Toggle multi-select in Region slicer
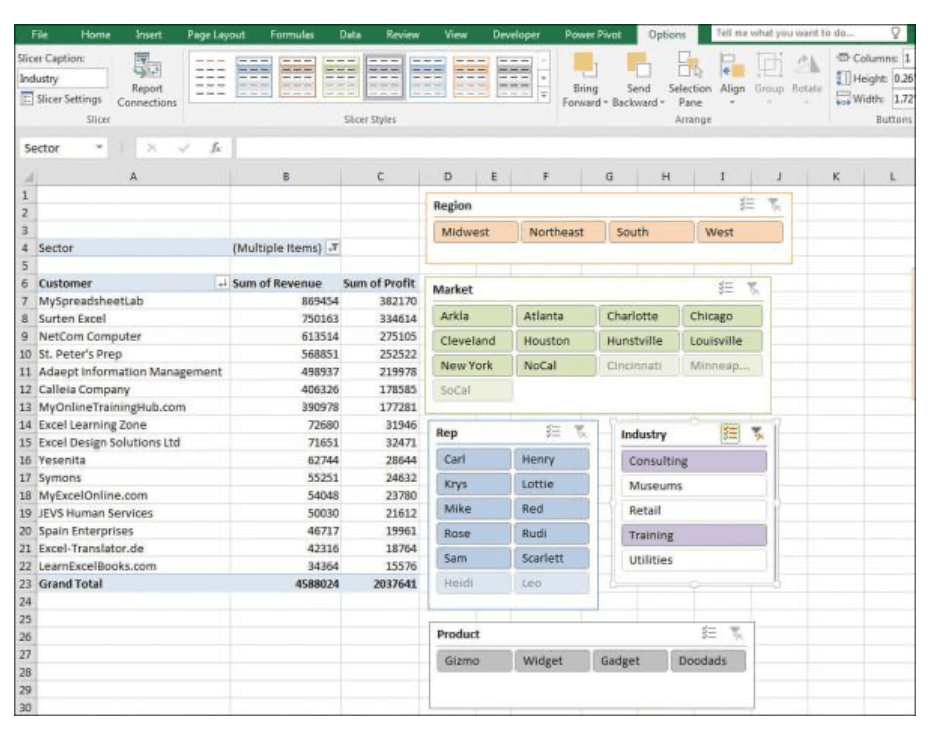 pyautogui.click(x=747, y=205)
